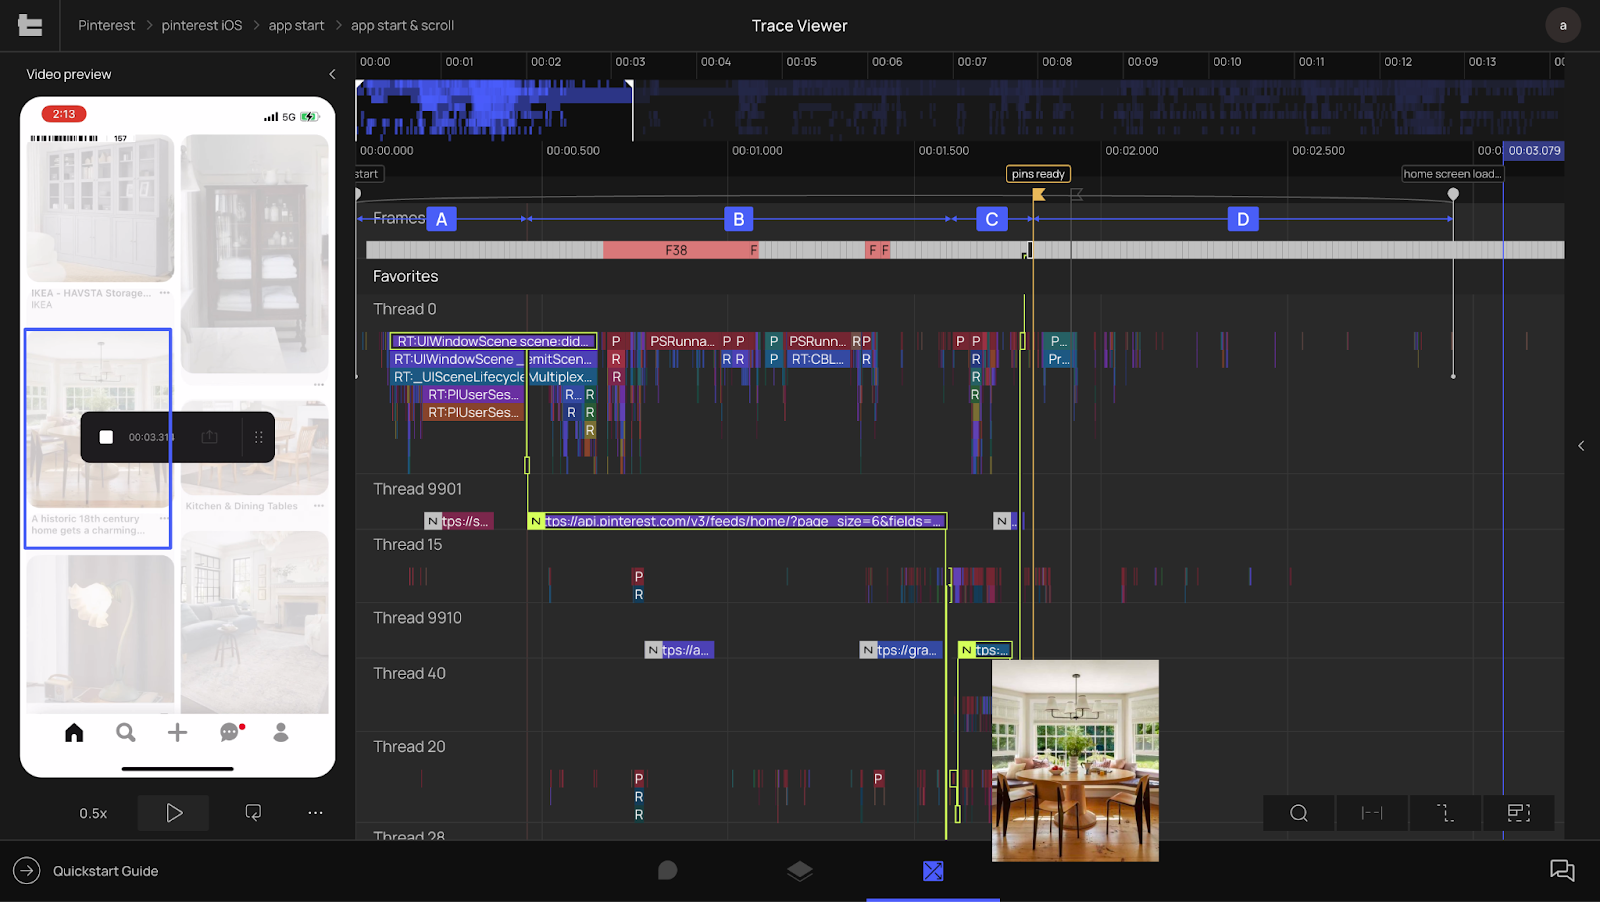Image resolution: width=1600 pixels, height=902 pixels.
Task: Navigate to Pinterest breadcrumb
Action: click(106, 25)
